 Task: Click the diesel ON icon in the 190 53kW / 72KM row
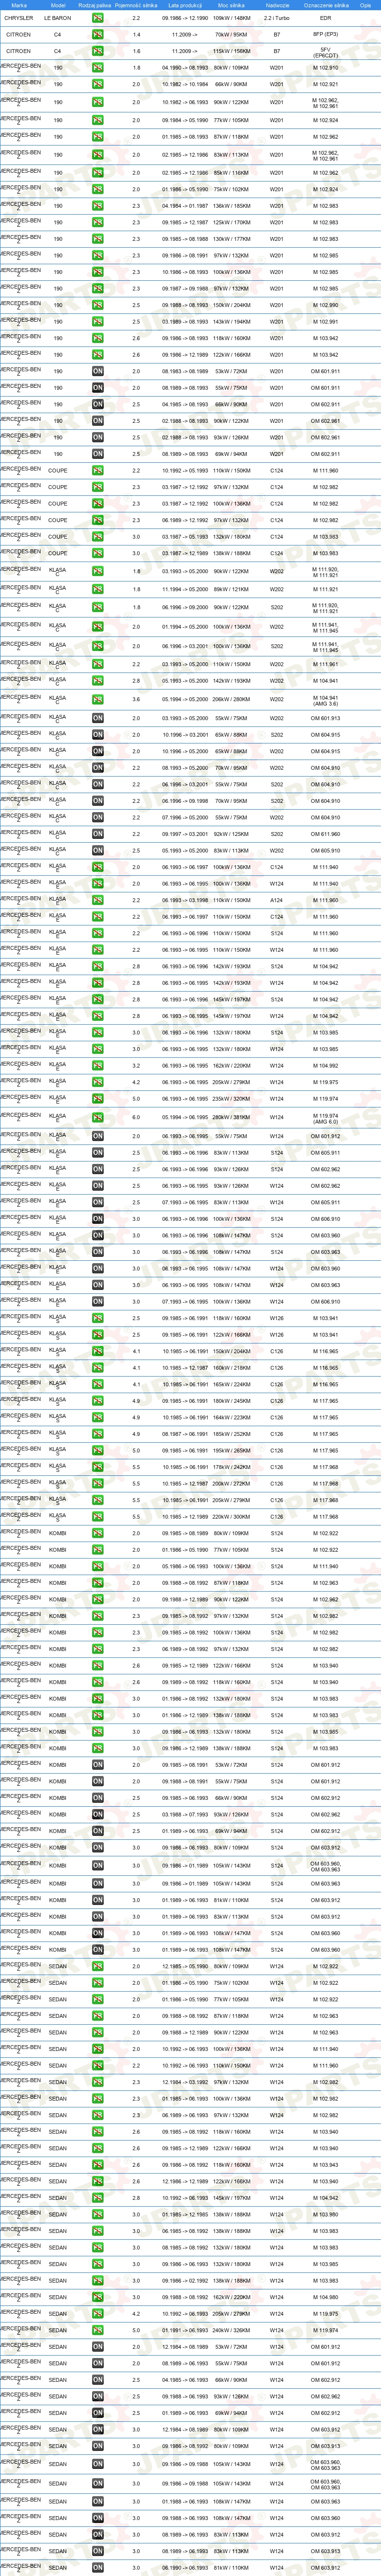97,371
